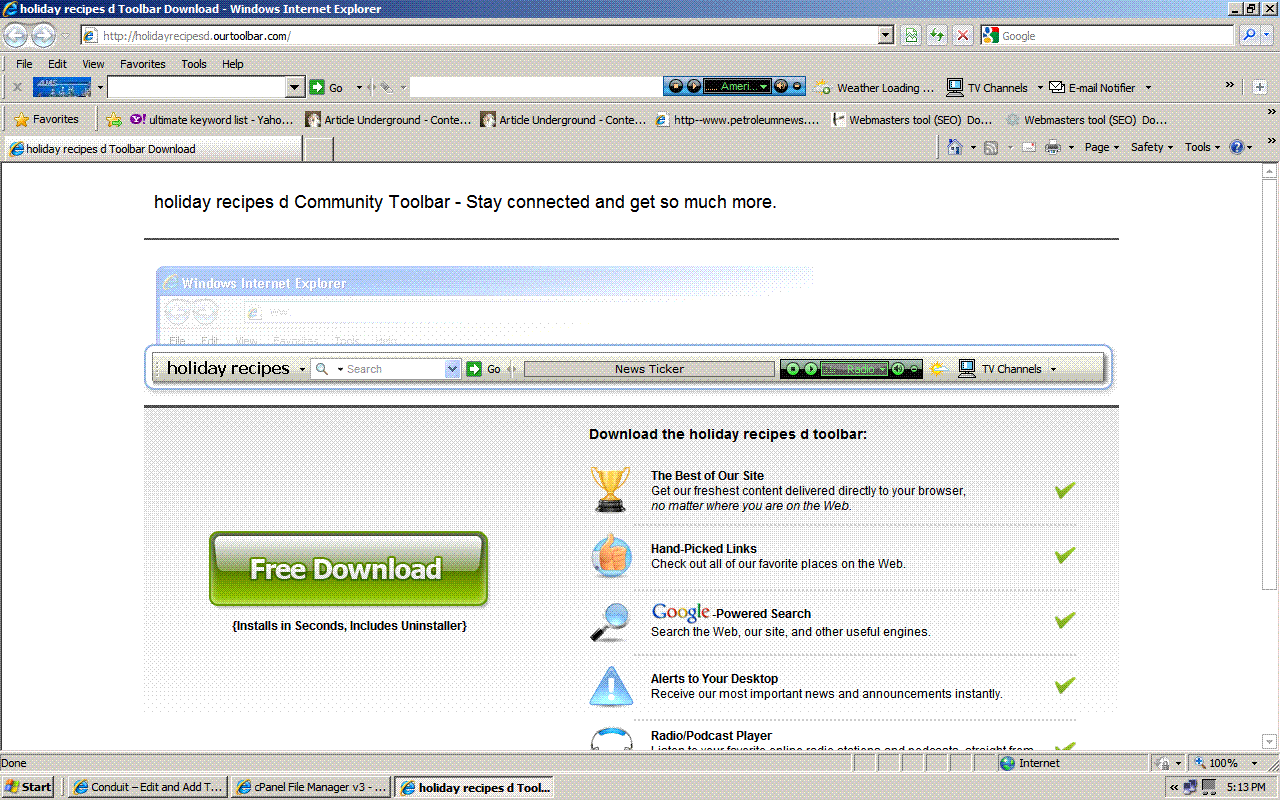The image size is (1280, 800).
Task: Expand the TV Channels dropdown arrow
Action: [x=1040, y=88]
